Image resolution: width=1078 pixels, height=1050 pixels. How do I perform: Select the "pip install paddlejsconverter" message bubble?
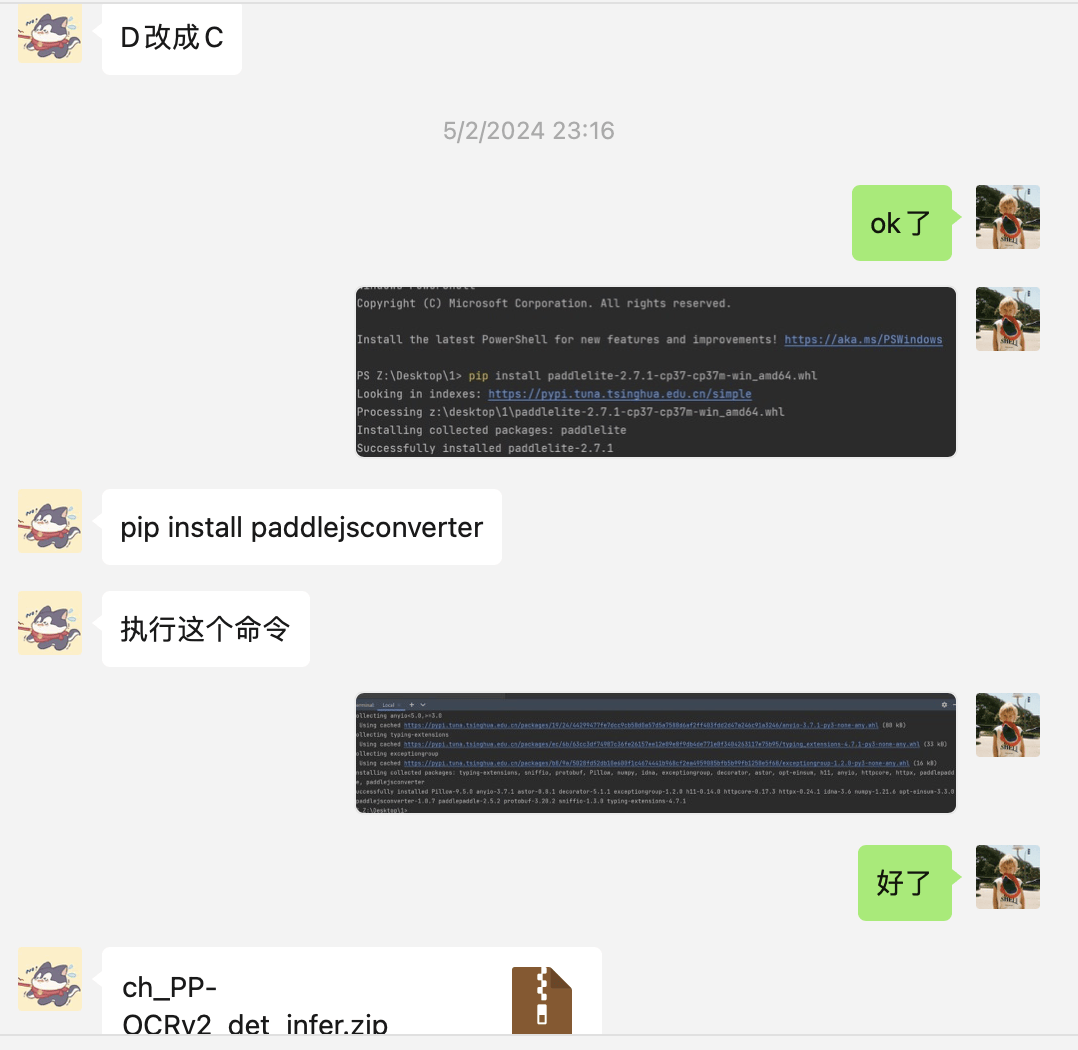[x=302, y=527]
